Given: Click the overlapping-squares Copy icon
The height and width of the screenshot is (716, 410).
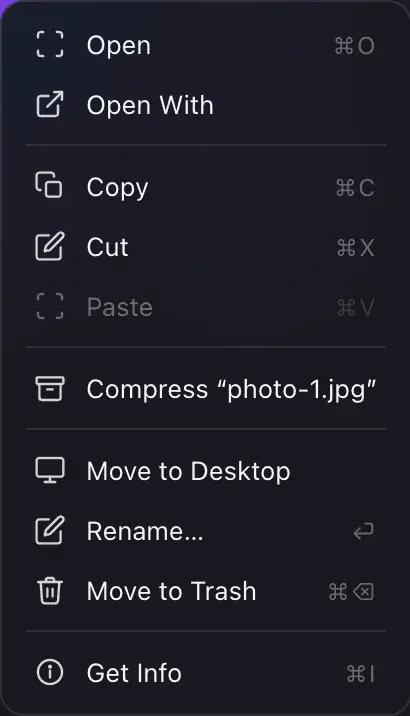Looking at the screenshot, I should (49, 185).
